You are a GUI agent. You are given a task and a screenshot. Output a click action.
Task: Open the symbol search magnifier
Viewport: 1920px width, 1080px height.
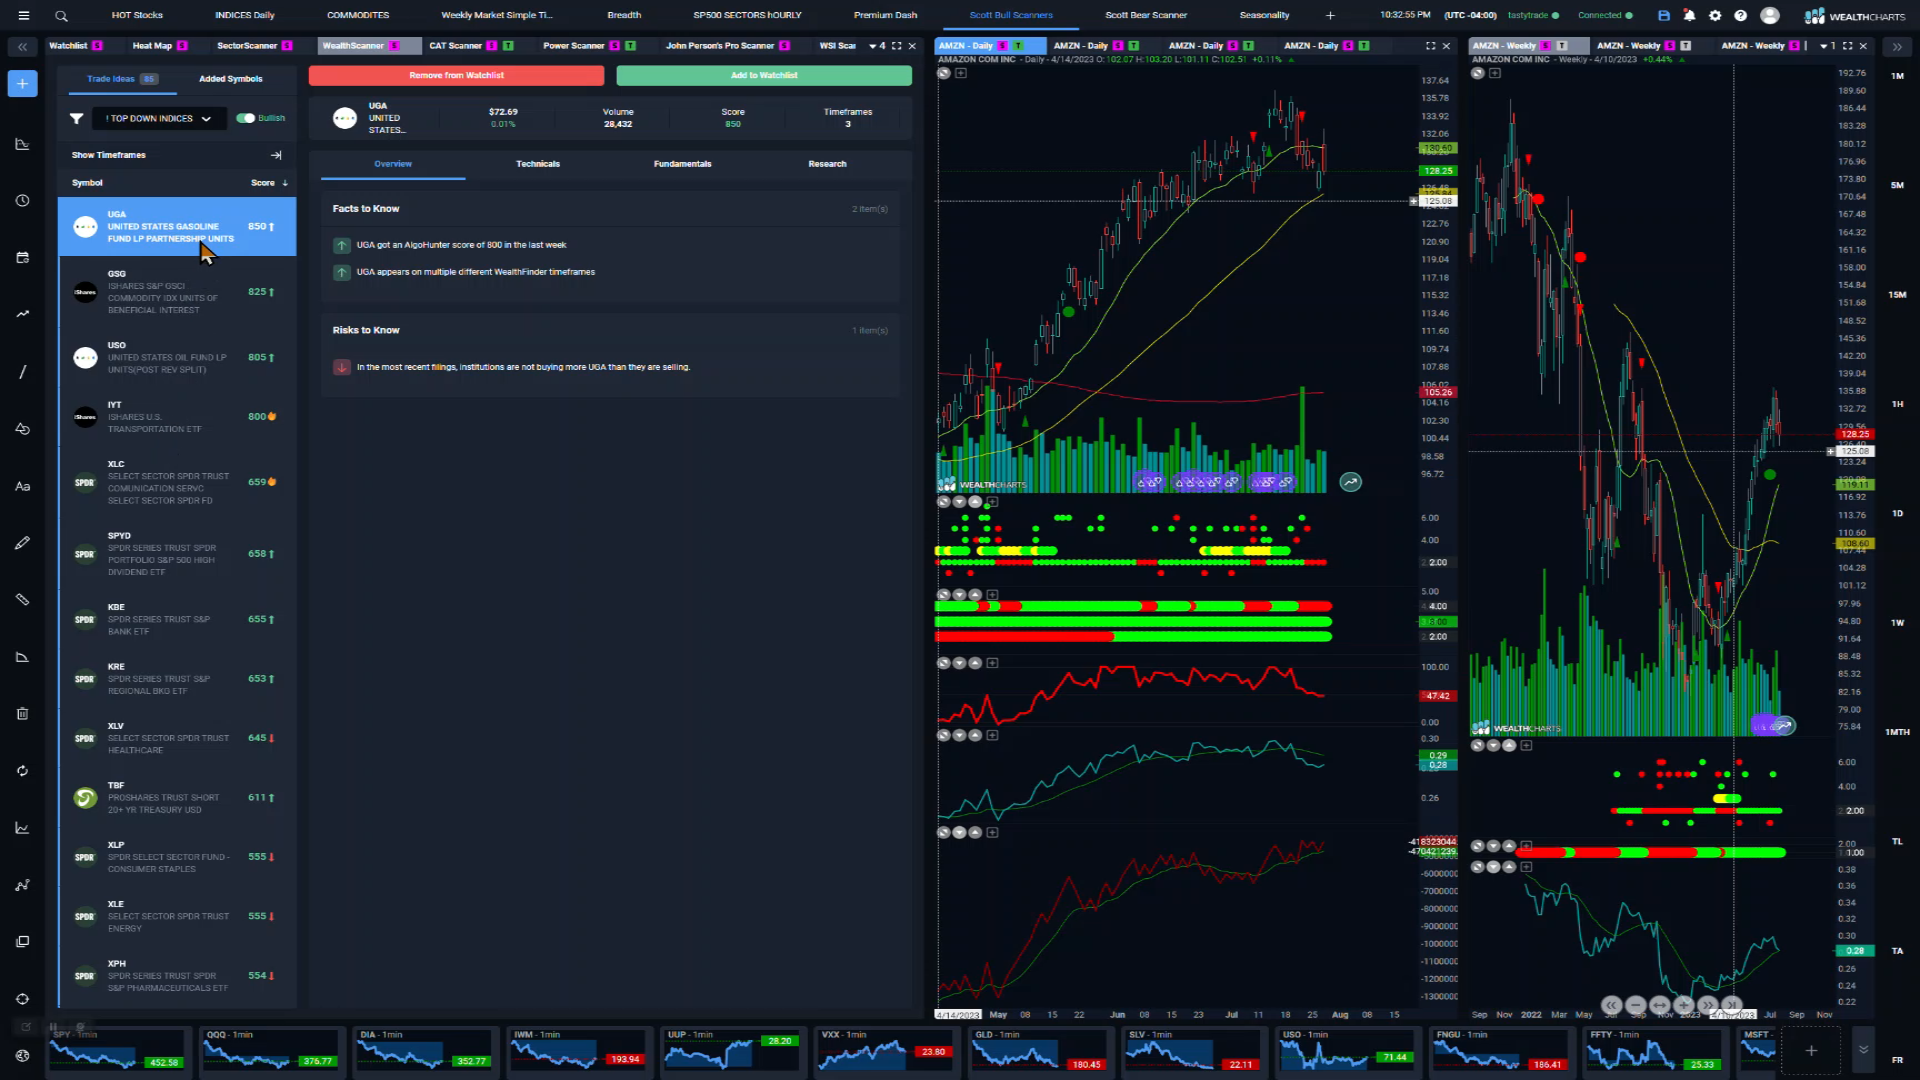coord(61,15)
